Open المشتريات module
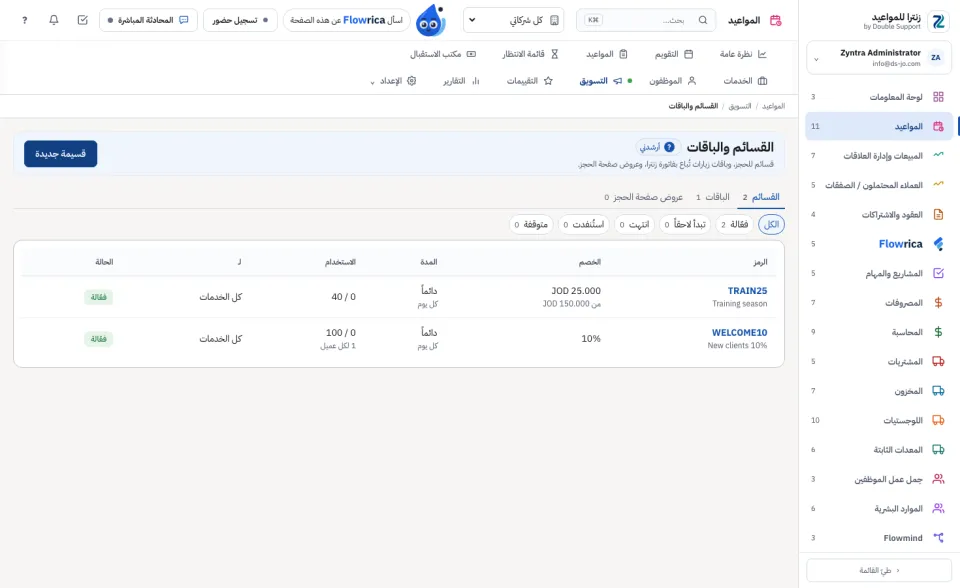The width and height of the screenshot is (960, 588). 879,361
